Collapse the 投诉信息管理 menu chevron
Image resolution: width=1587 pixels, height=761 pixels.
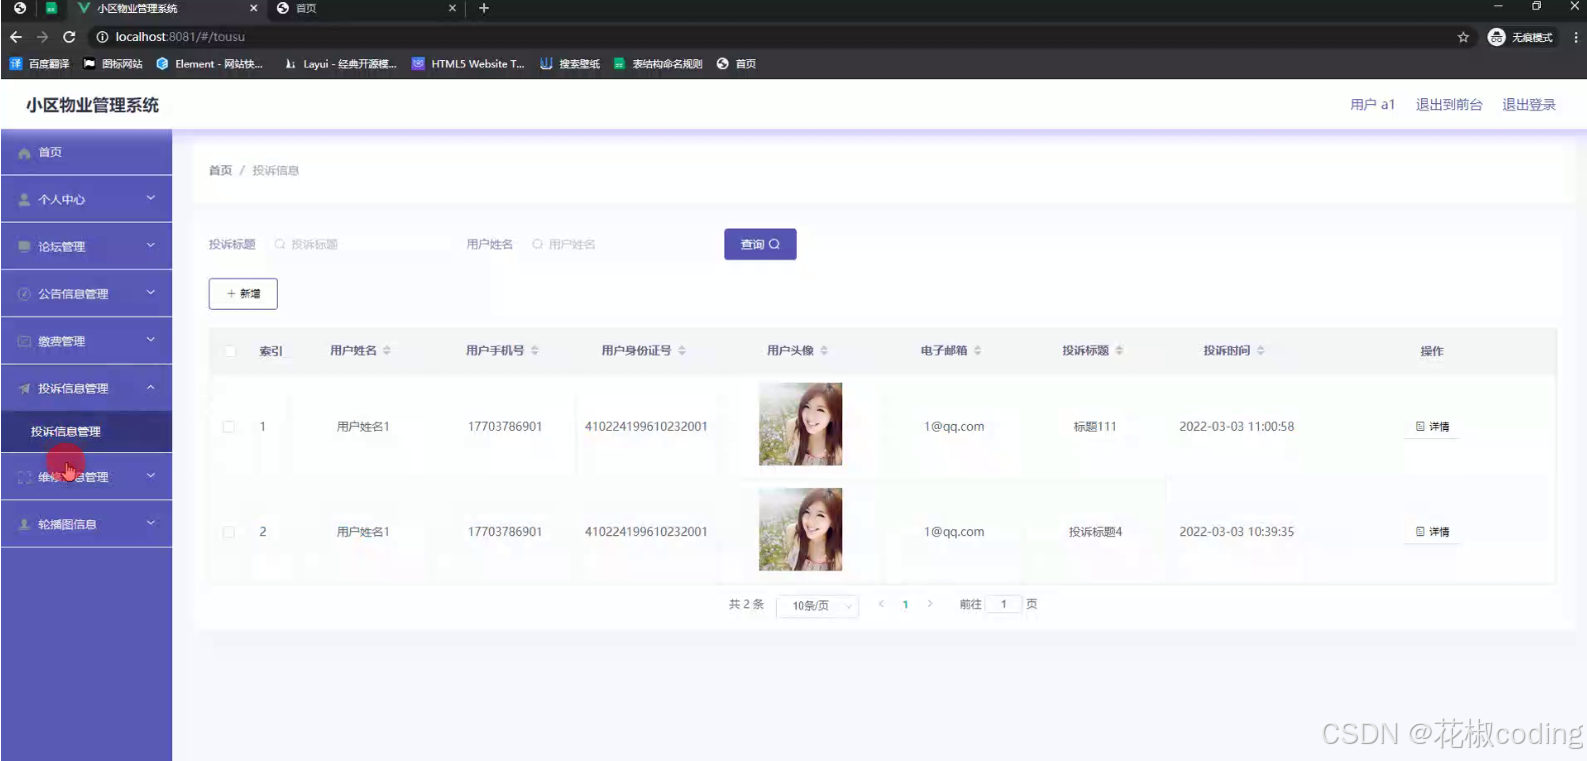coord(151,387)
